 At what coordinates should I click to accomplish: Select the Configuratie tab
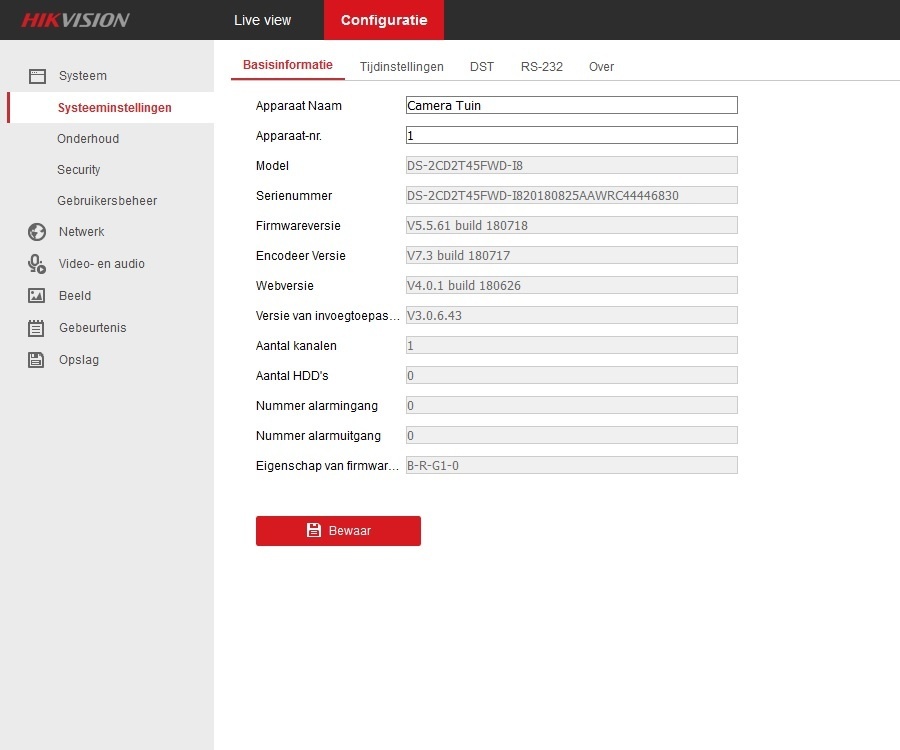(384, 20)
